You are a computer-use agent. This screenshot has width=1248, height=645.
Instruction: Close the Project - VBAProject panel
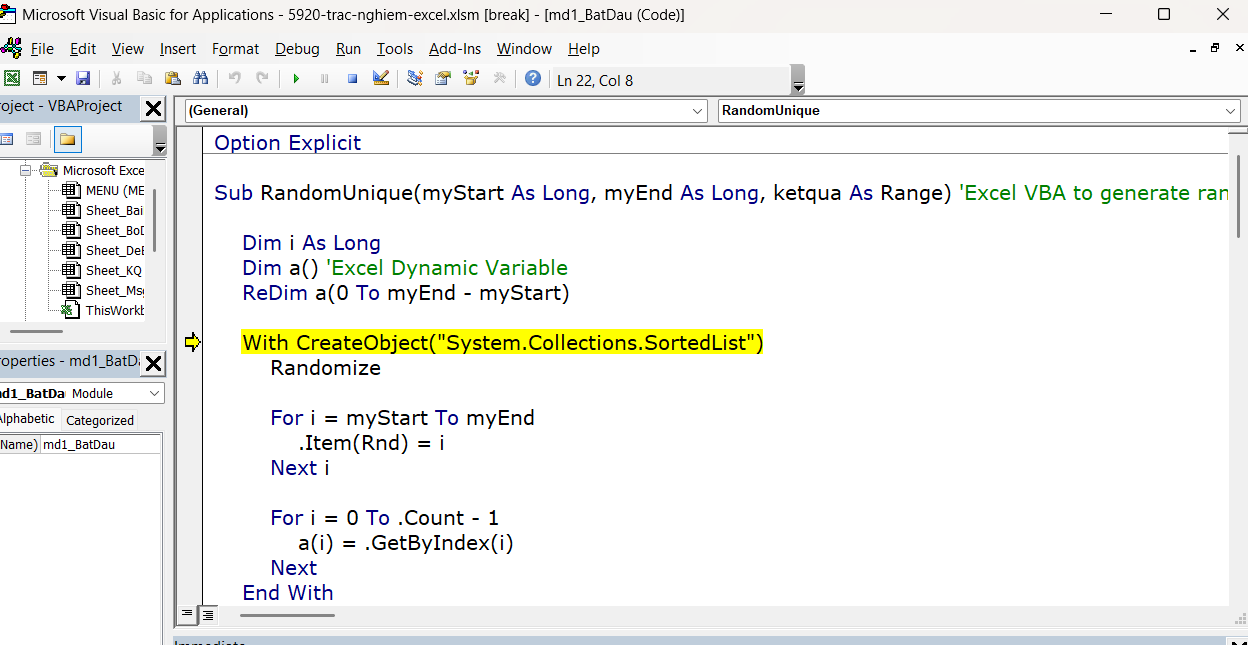[x=153, y=108]
